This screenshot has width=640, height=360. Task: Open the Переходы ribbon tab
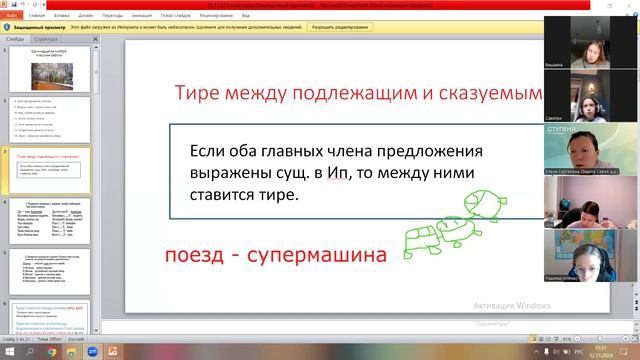(x=112, y=16)
